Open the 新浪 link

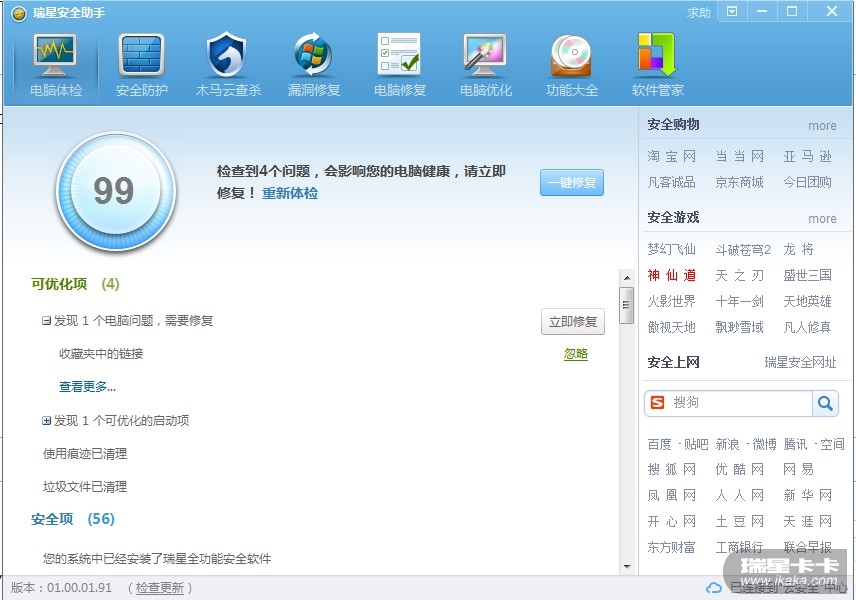pos(727,444)
